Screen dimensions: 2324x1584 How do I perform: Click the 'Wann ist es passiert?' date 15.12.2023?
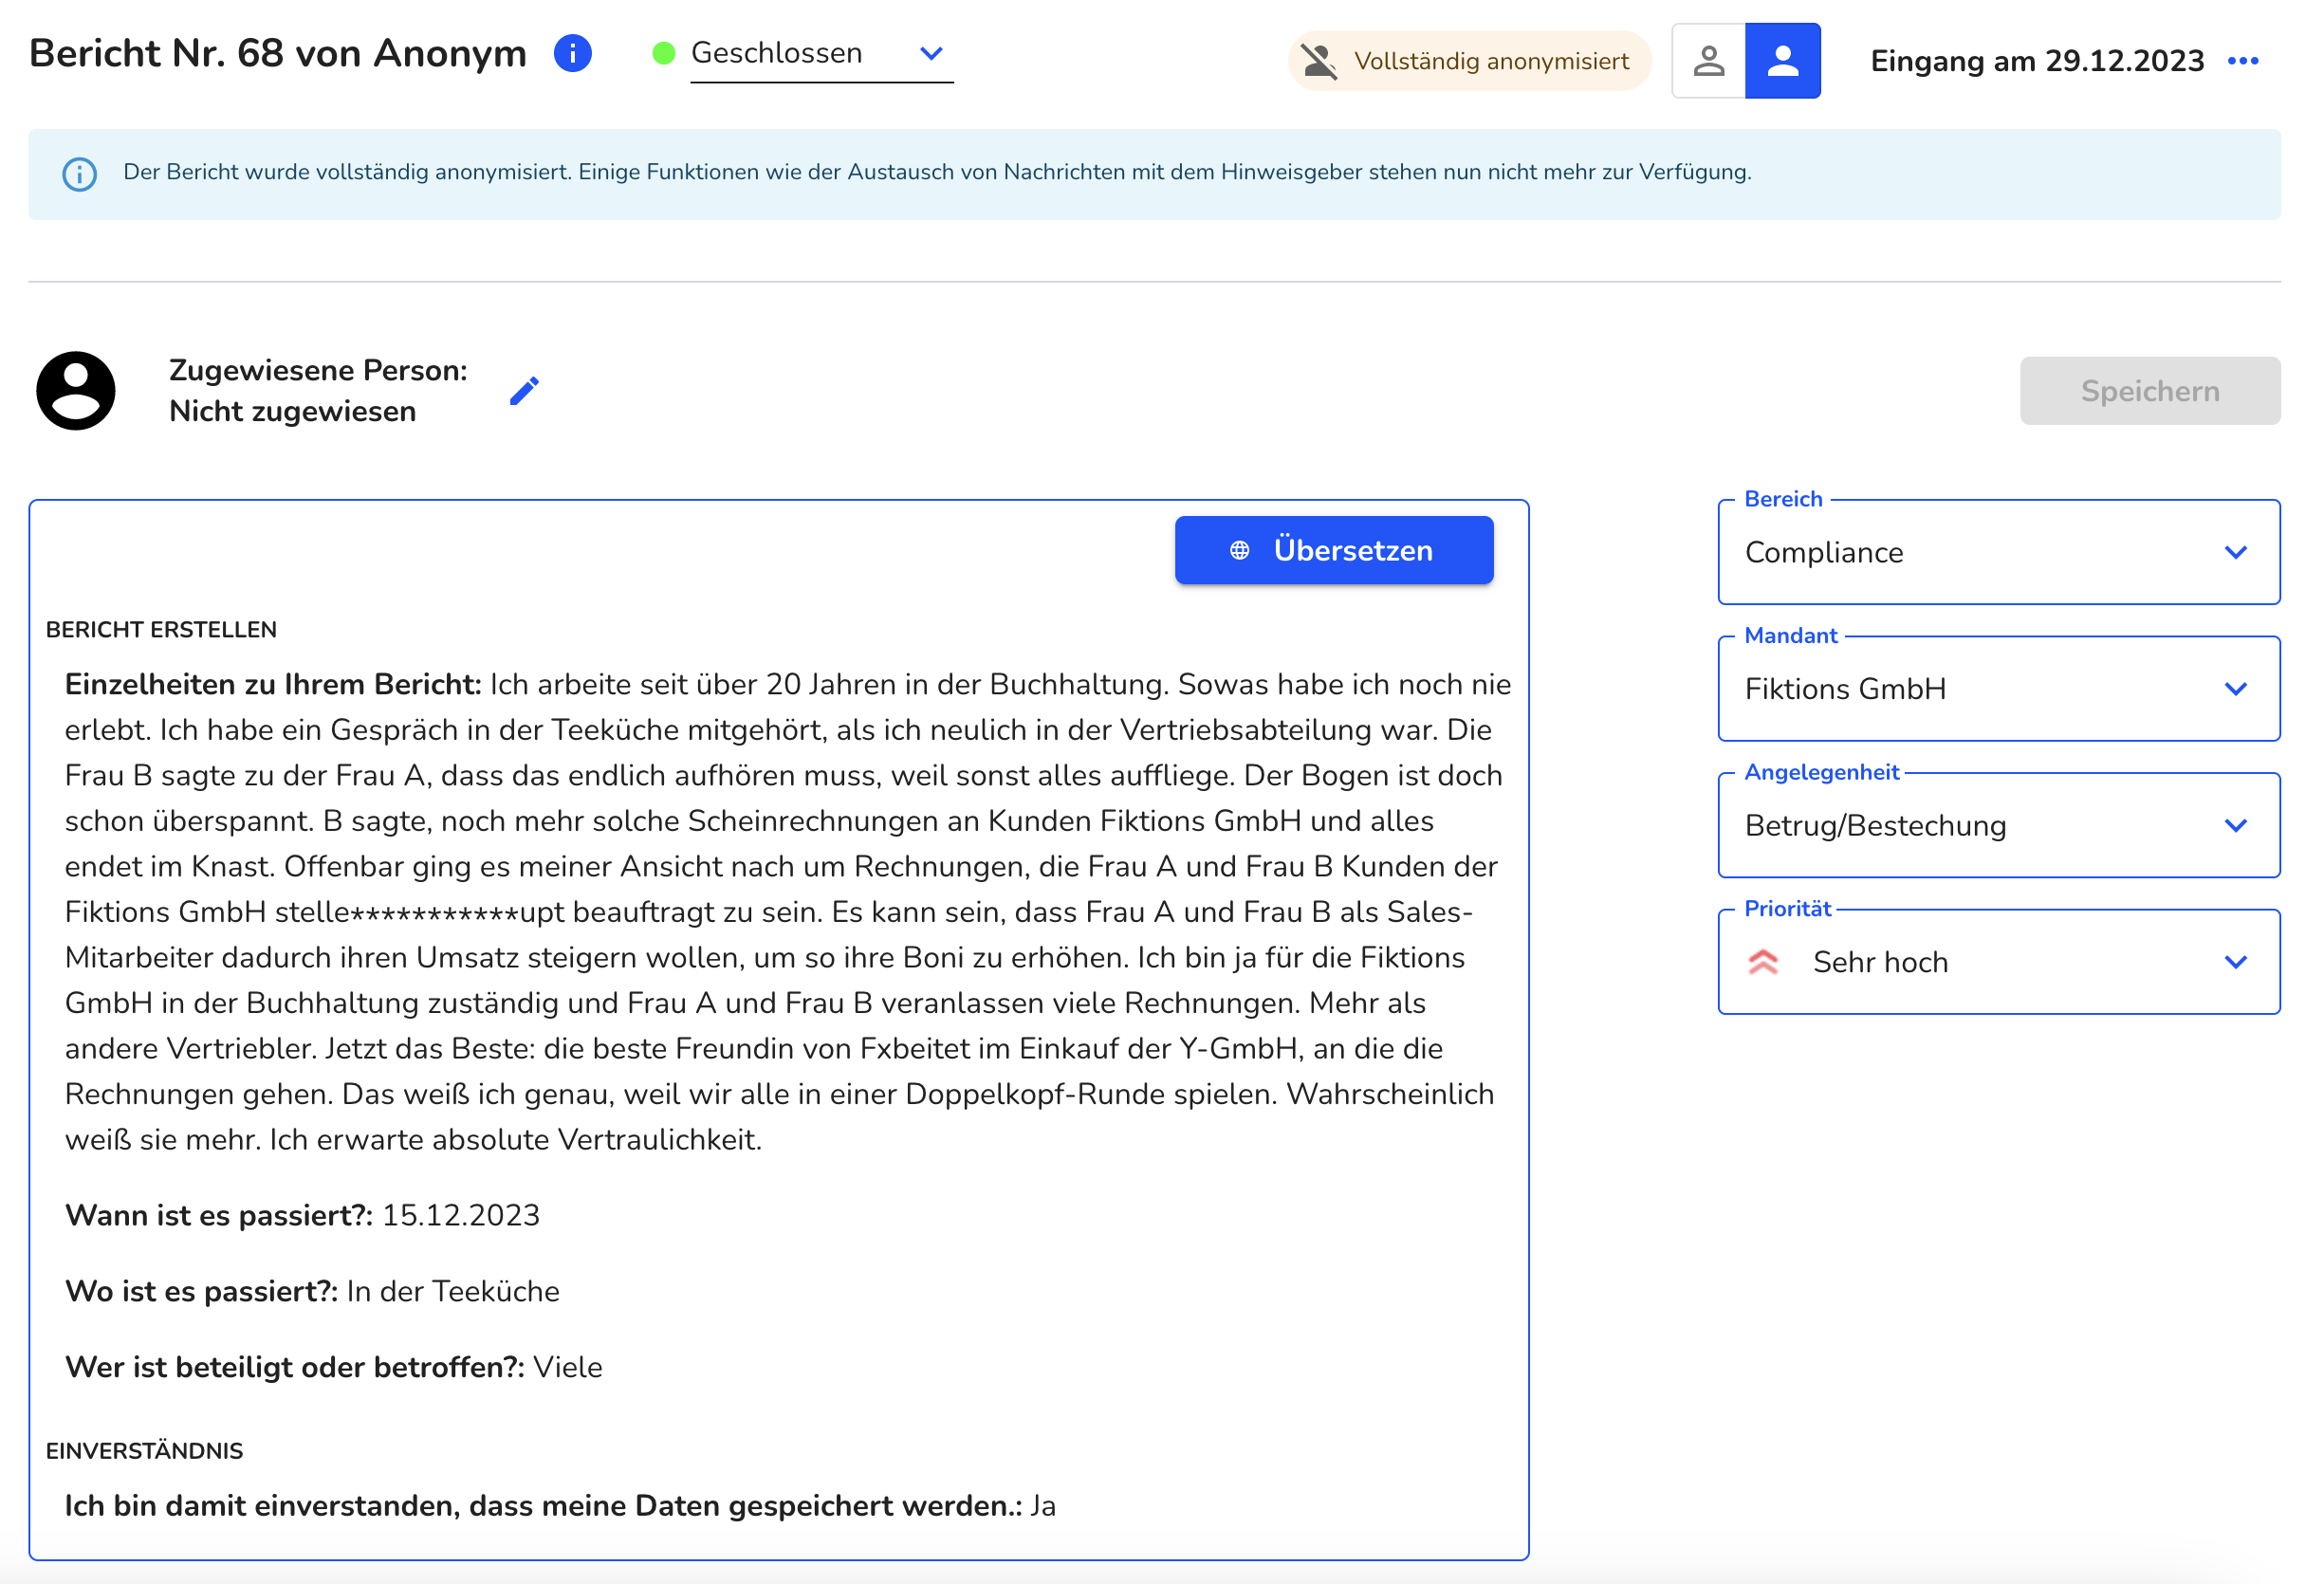coord(461,1216)
